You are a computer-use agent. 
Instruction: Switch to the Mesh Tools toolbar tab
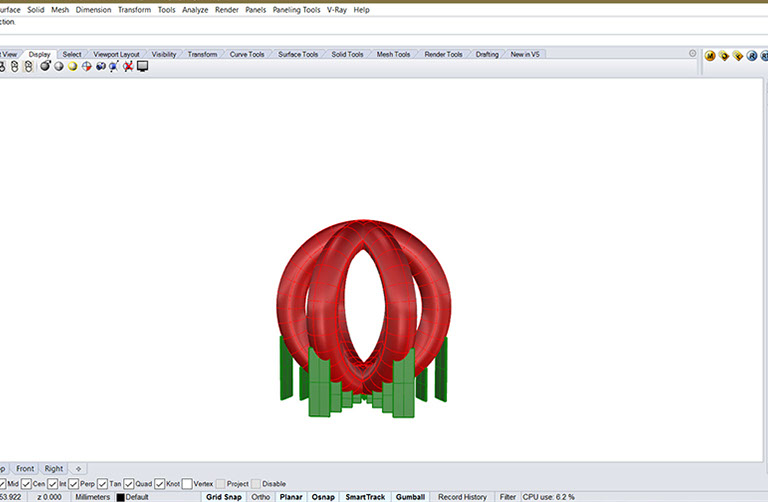393,54
